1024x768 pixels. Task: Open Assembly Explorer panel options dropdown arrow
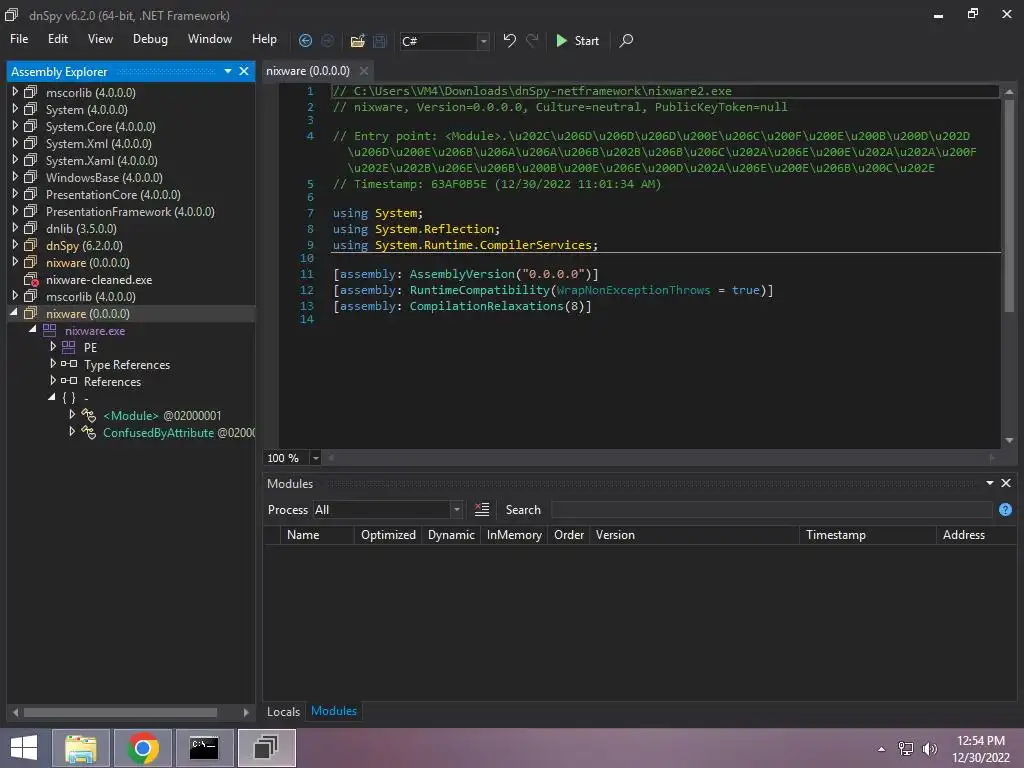[x=227, y=71]
